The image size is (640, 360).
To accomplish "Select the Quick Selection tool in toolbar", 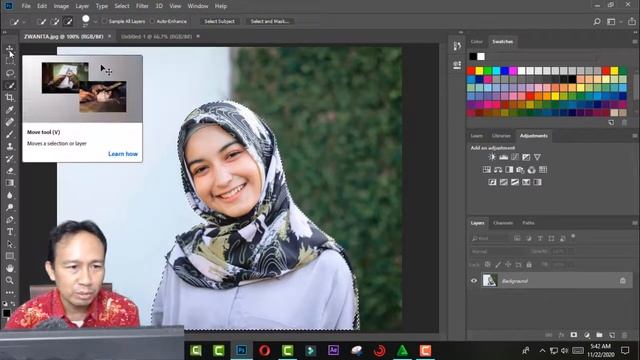I will coord(10,86).
